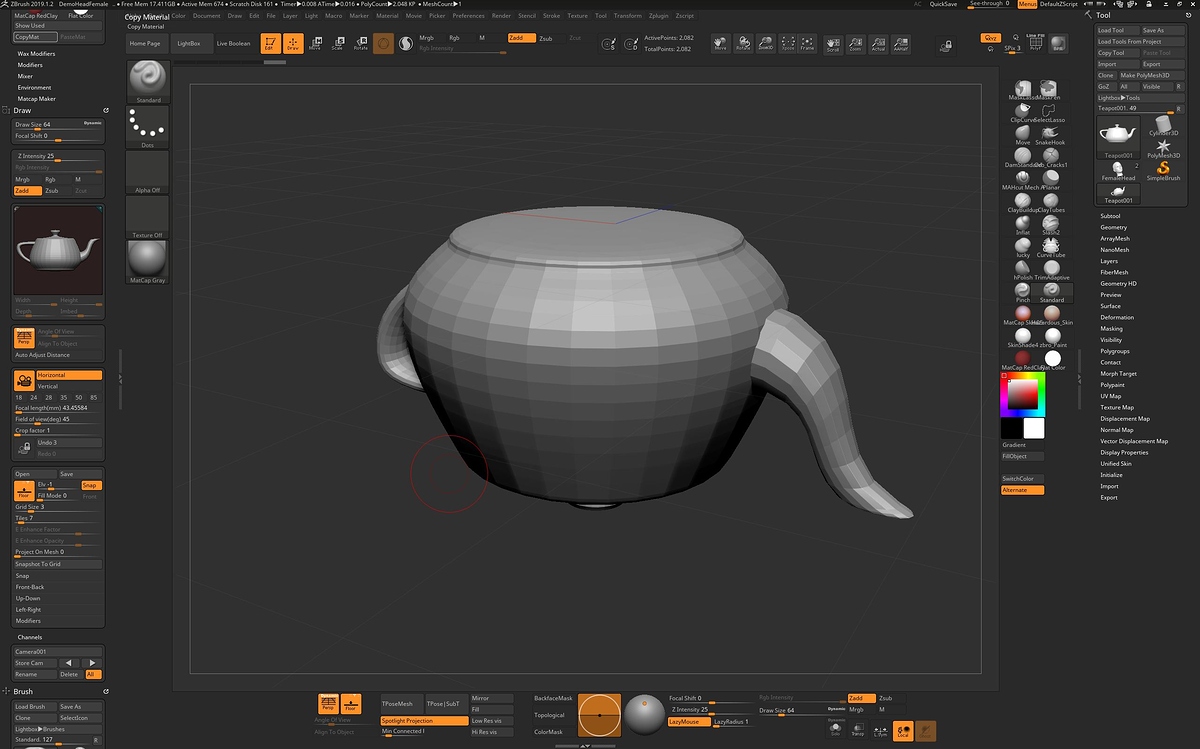Image resolution: width=1200 pixels, height=749 pixels.
Task: Expand the Deformation subpalette
Action: coord(1117,317)
